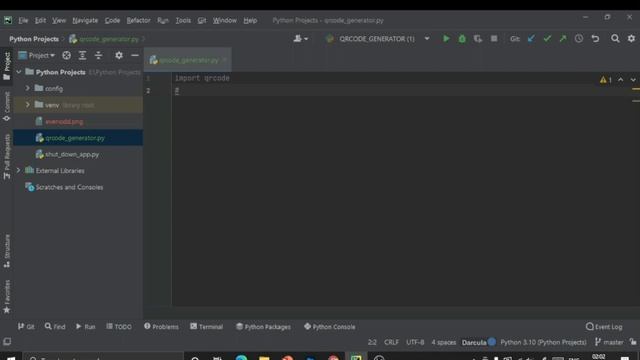Toggle Favorites side tool window
The height and width of the screenshot is (360, 640).
(7, 297)
